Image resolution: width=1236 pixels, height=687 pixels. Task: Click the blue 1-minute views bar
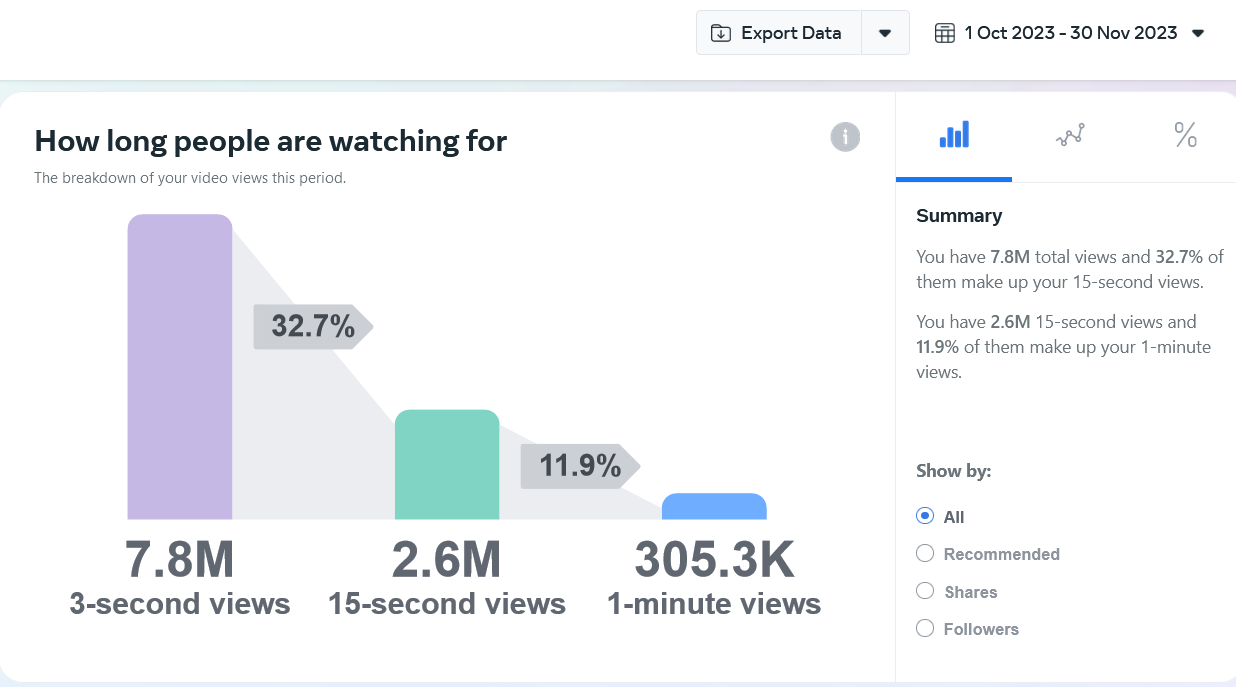714,507
